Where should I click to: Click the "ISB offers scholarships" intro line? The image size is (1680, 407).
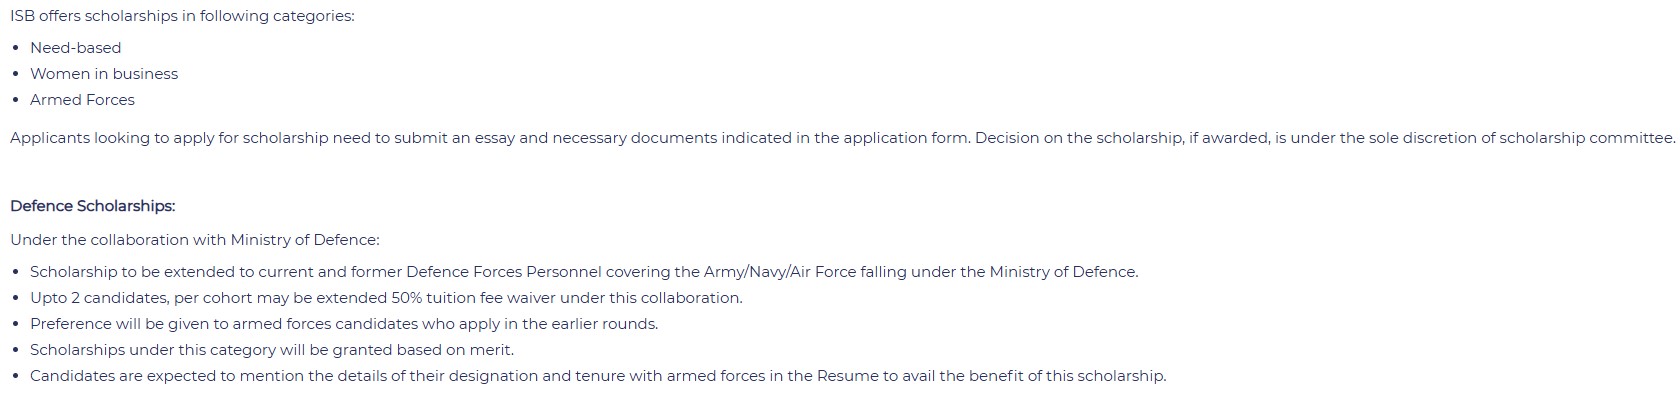tap(182, 17)
